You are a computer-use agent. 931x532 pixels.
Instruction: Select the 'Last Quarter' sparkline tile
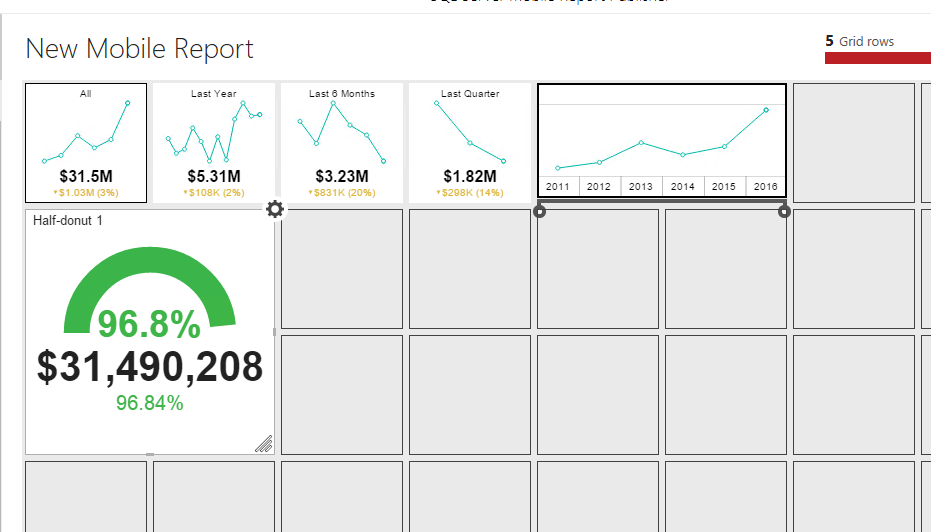coord(470,142)
